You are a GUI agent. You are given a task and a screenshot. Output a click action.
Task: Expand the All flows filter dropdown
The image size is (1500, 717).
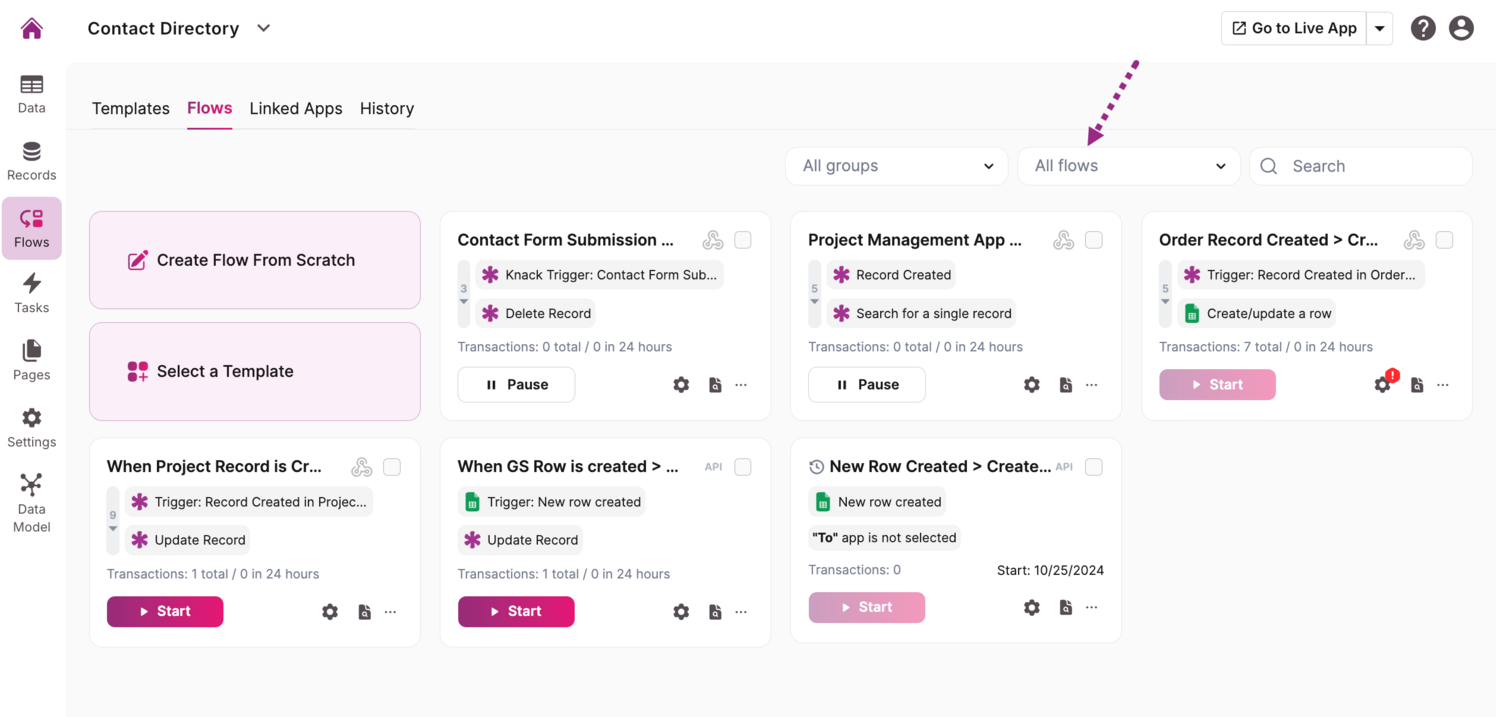point(1129,166)
